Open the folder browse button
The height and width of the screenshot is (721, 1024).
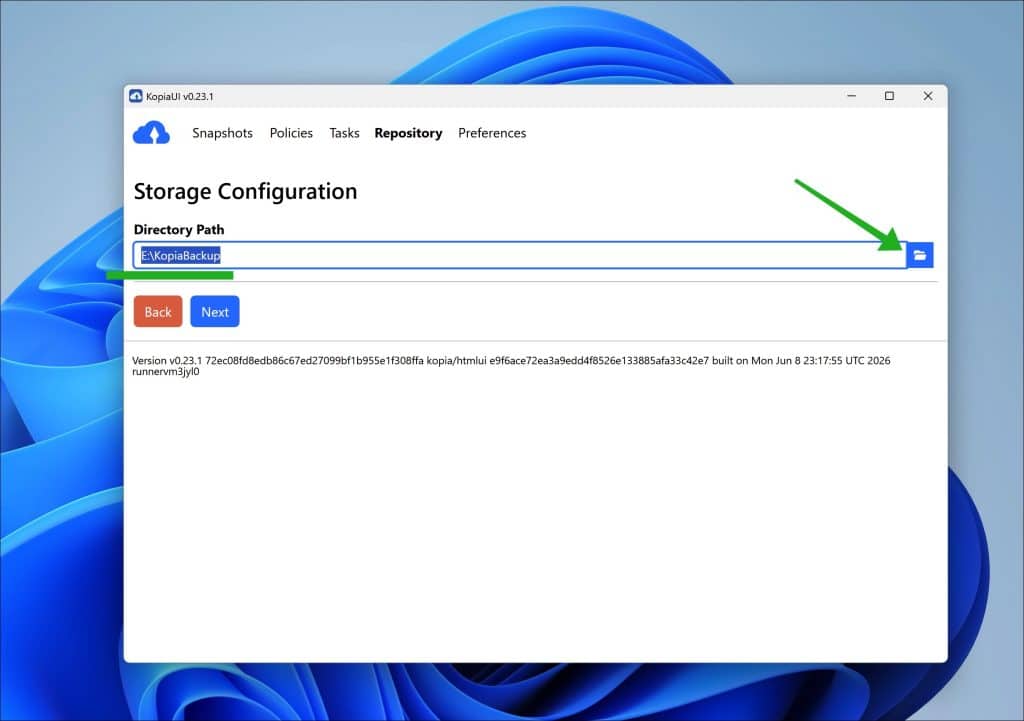click(920, 255)
